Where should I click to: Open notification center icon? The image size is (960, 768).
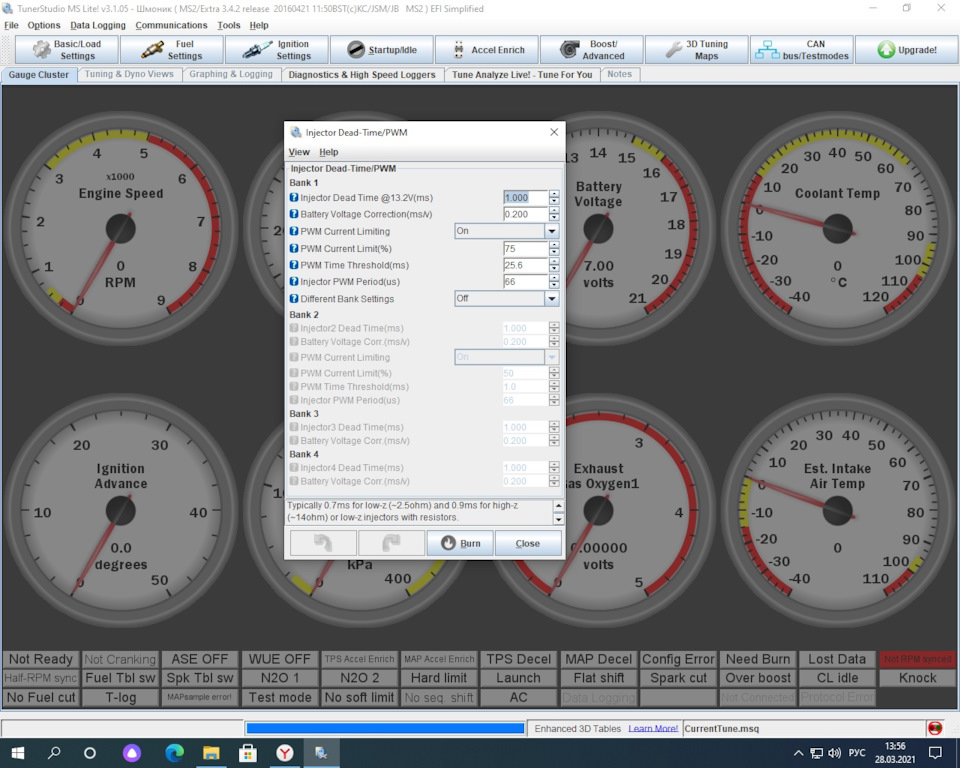click(935, 753)
